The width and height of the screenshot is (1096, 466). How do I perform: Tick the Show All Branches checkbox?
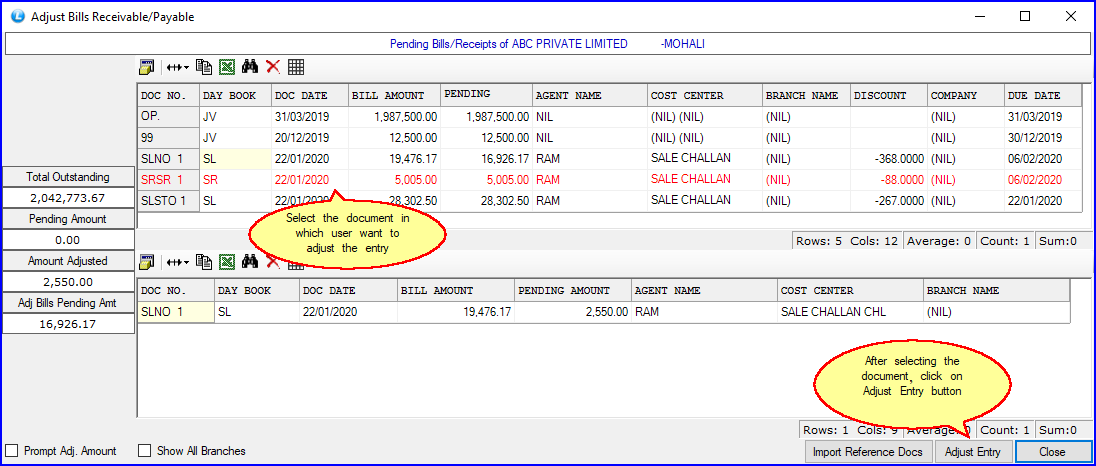click(x=145, y=451)
